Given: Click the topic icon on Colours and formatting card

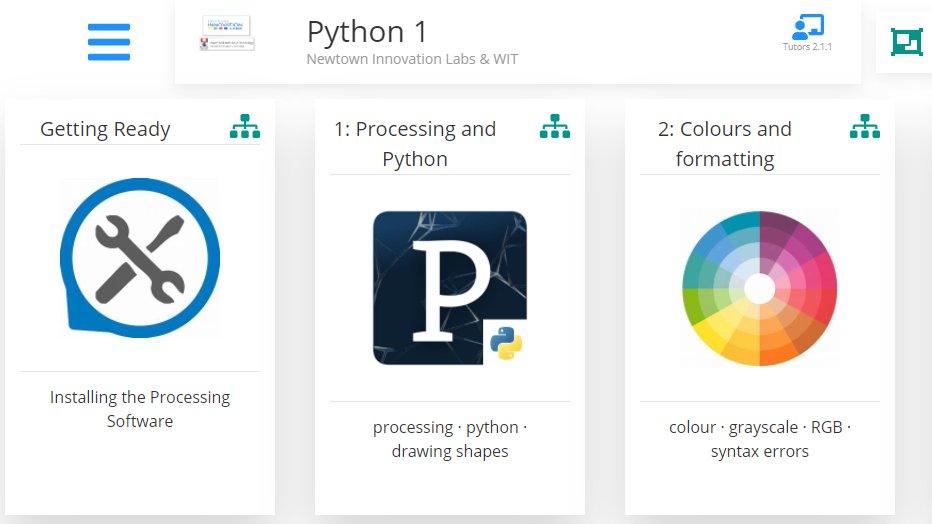Looking at the screenshot, I should pyautogui.click(x=865, y=126).
